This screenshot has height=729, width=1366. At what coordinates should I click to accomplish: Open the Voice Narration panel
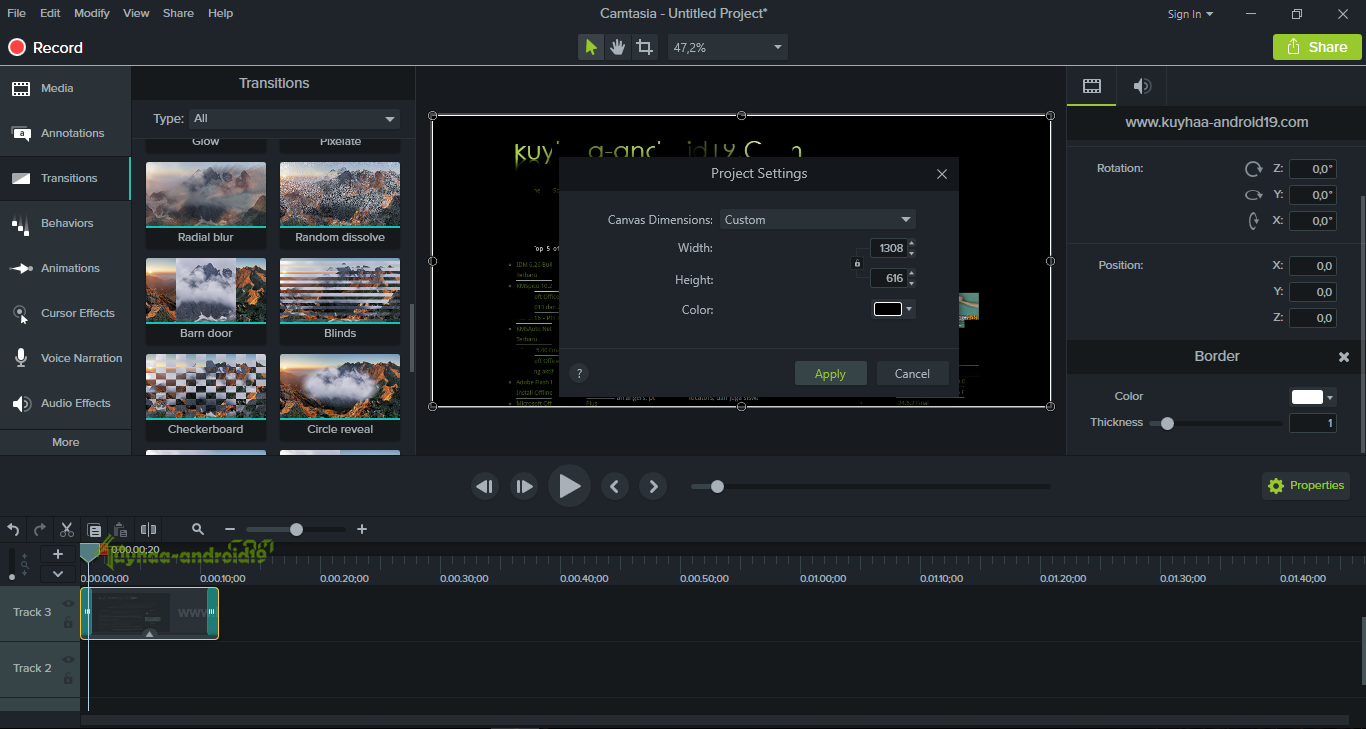(65, 358)
